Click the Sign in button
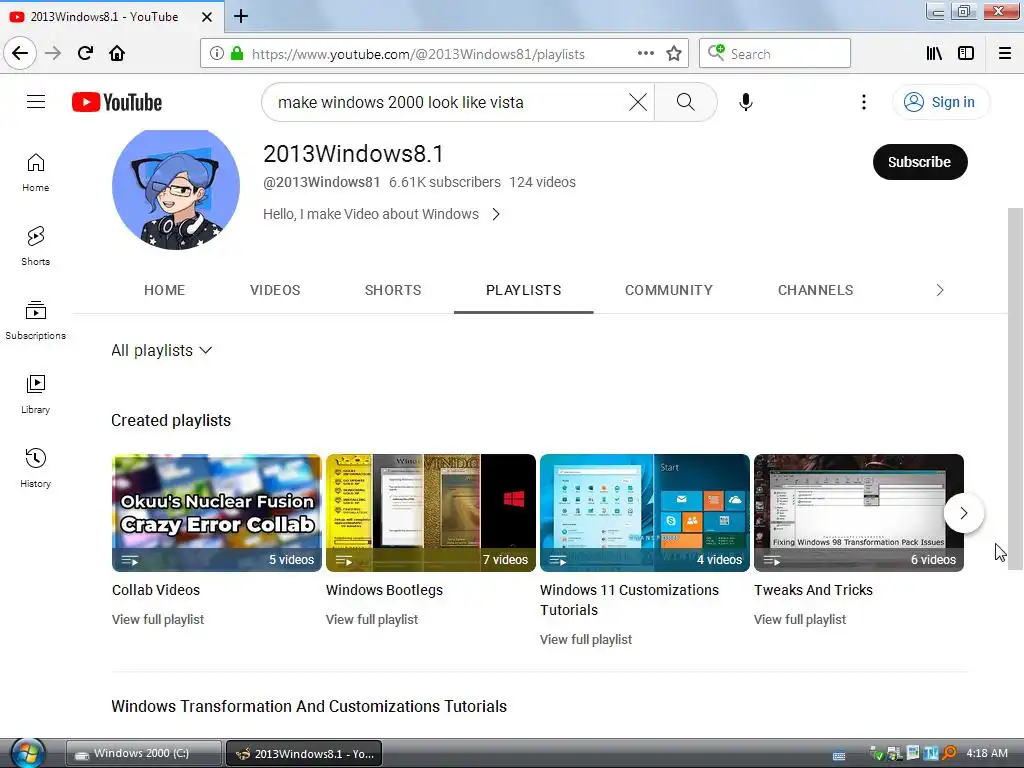 [941, 102]
